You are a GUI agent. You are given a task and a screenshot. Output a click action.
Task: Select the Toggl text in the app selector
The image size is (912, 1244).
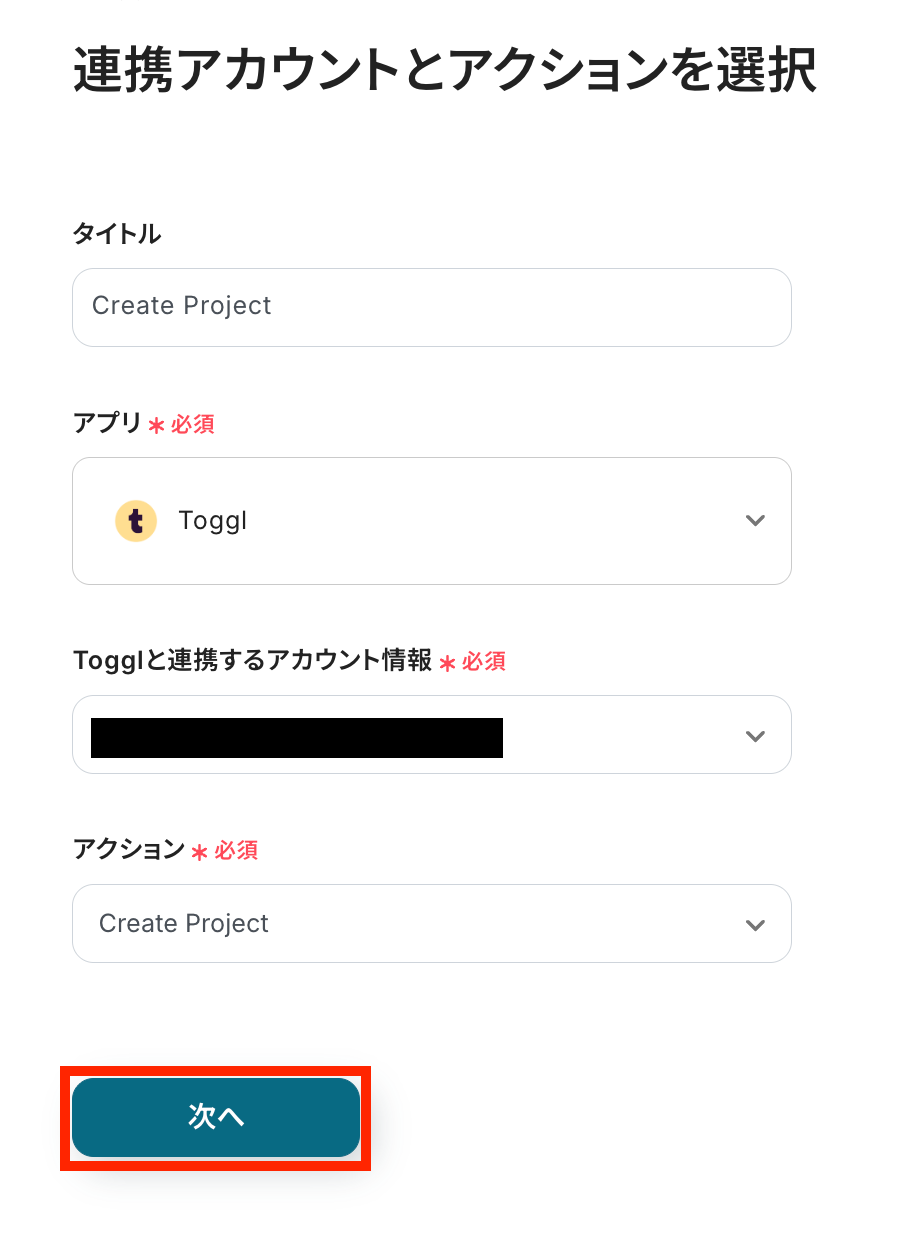click(x=212, y=521)
